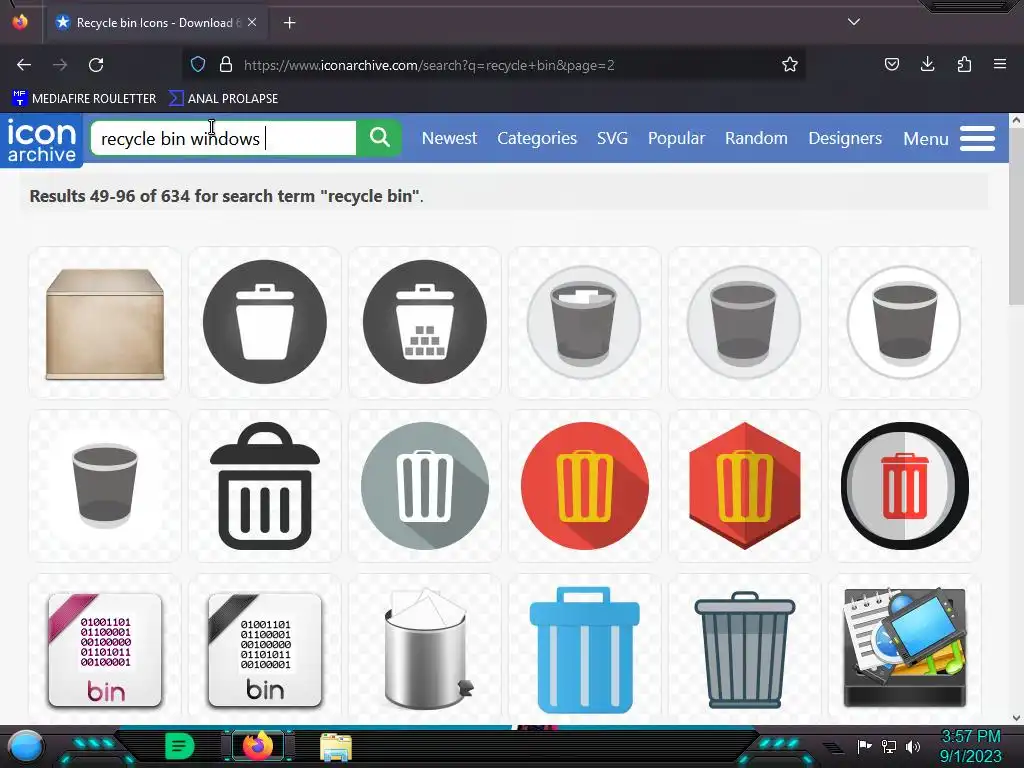Open the Categories navigation link
This screenshot has height=768, width=1024.
pyautogui.click(x=537, y=138)
